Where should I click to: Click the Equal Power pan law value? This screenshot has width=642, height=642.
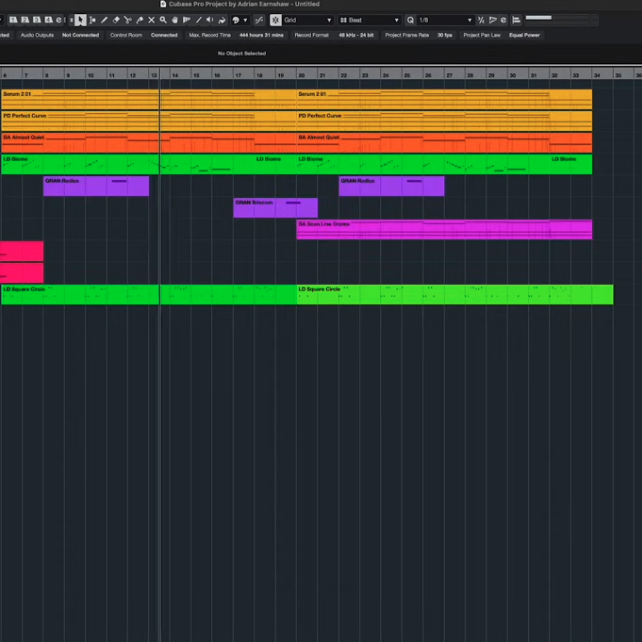[x=524, y=35]
